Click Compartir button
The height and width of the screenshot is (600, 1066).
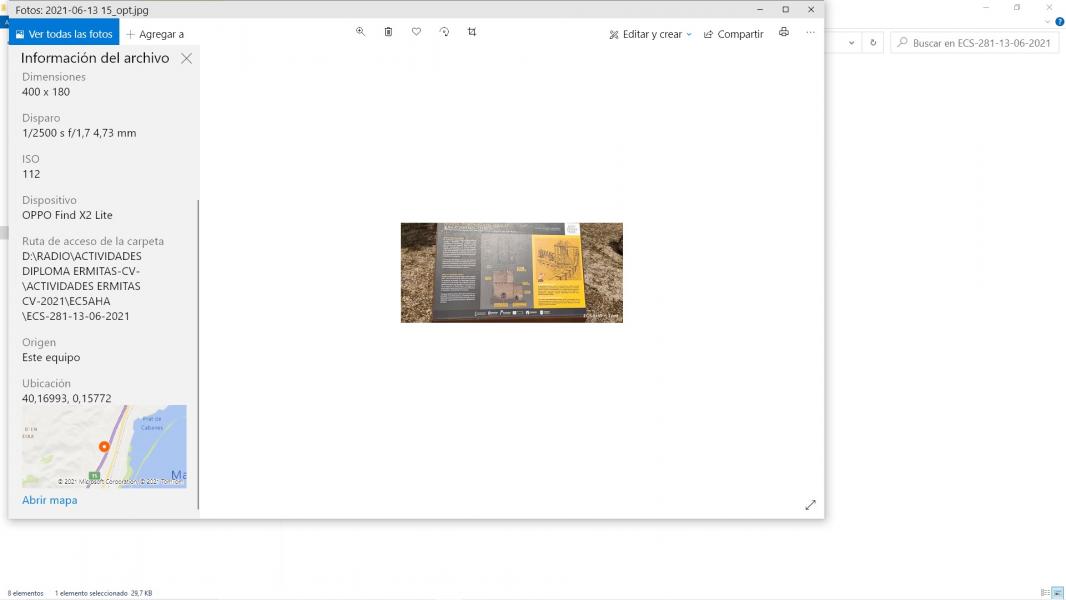[734, 34]
